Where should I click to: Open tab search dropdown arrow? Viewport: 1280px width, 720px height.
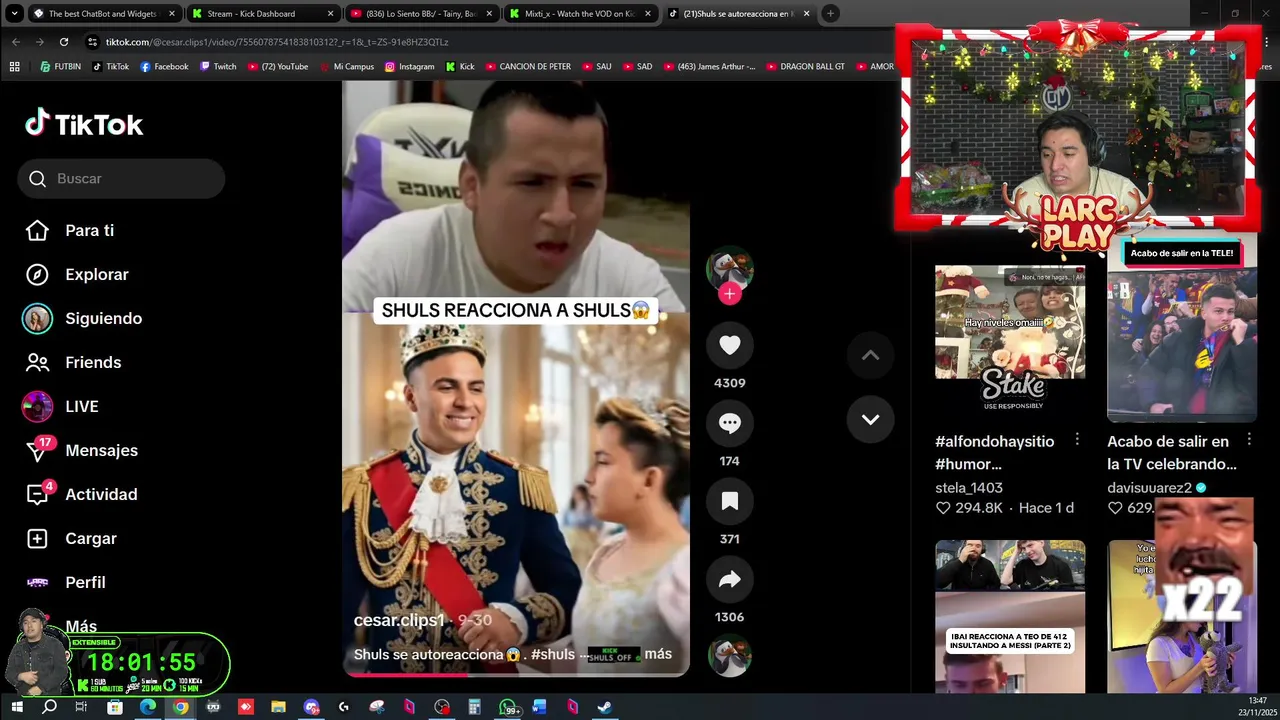click(14, 14)
